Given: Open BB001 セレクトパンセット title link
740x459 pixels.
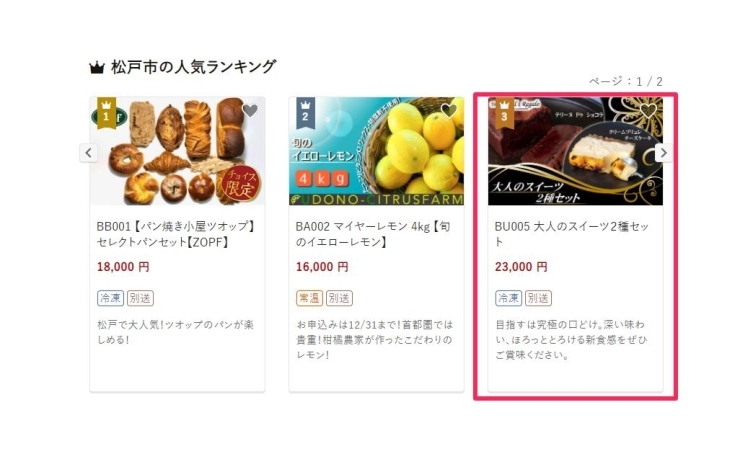Looking at the screenshot, I should point(177,234).
